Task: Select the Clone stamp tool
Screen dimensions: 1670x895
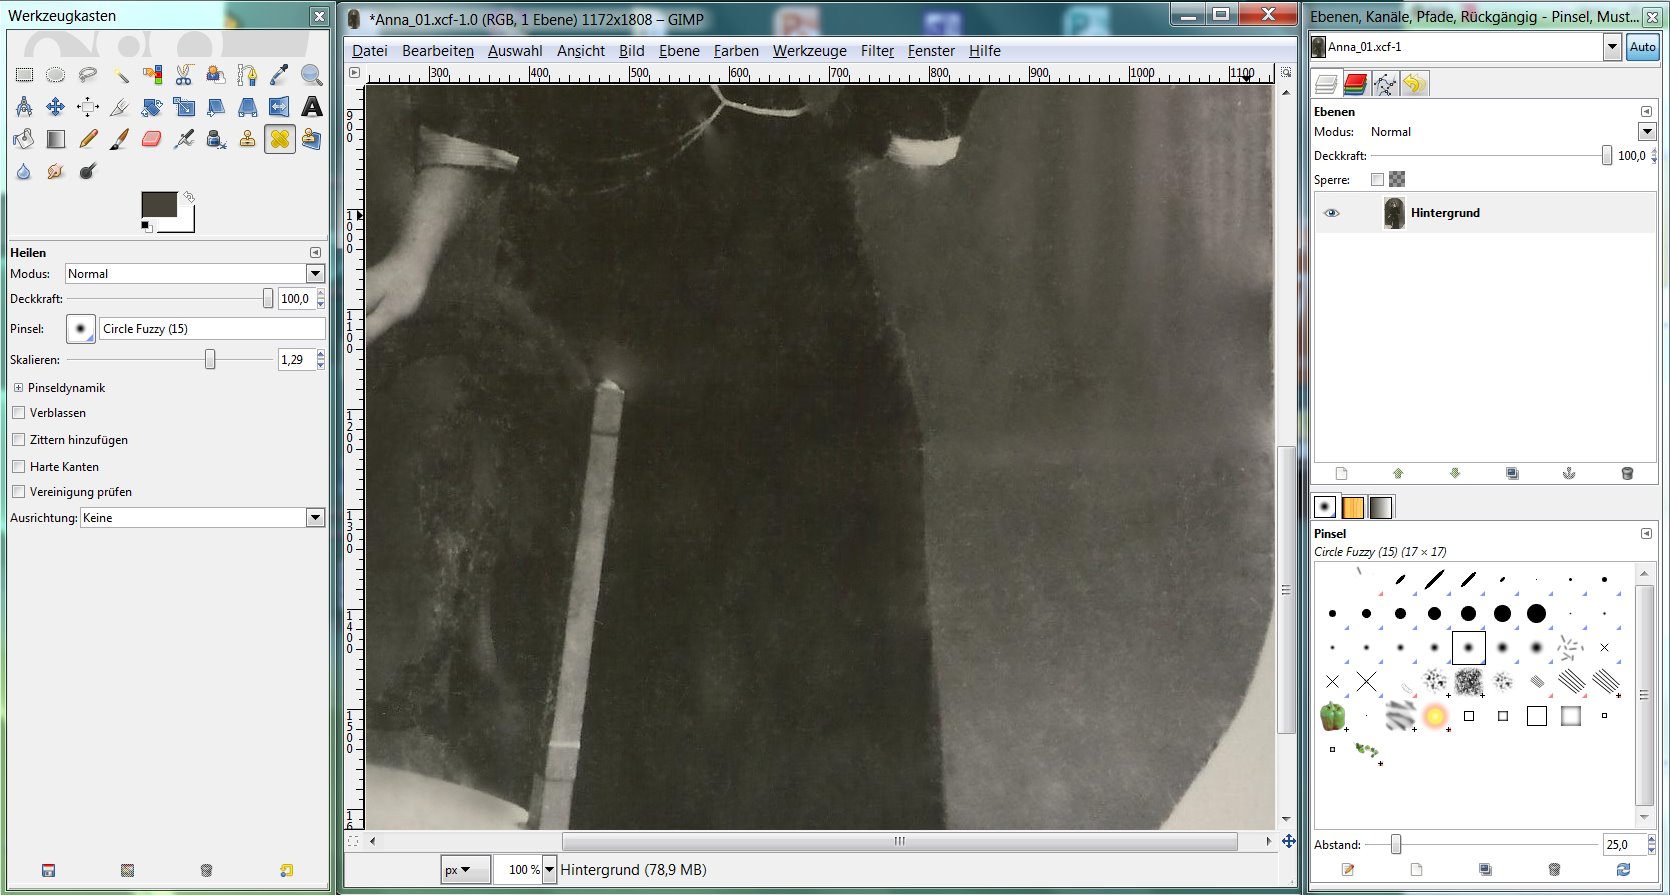Action: tap(247, 139)
